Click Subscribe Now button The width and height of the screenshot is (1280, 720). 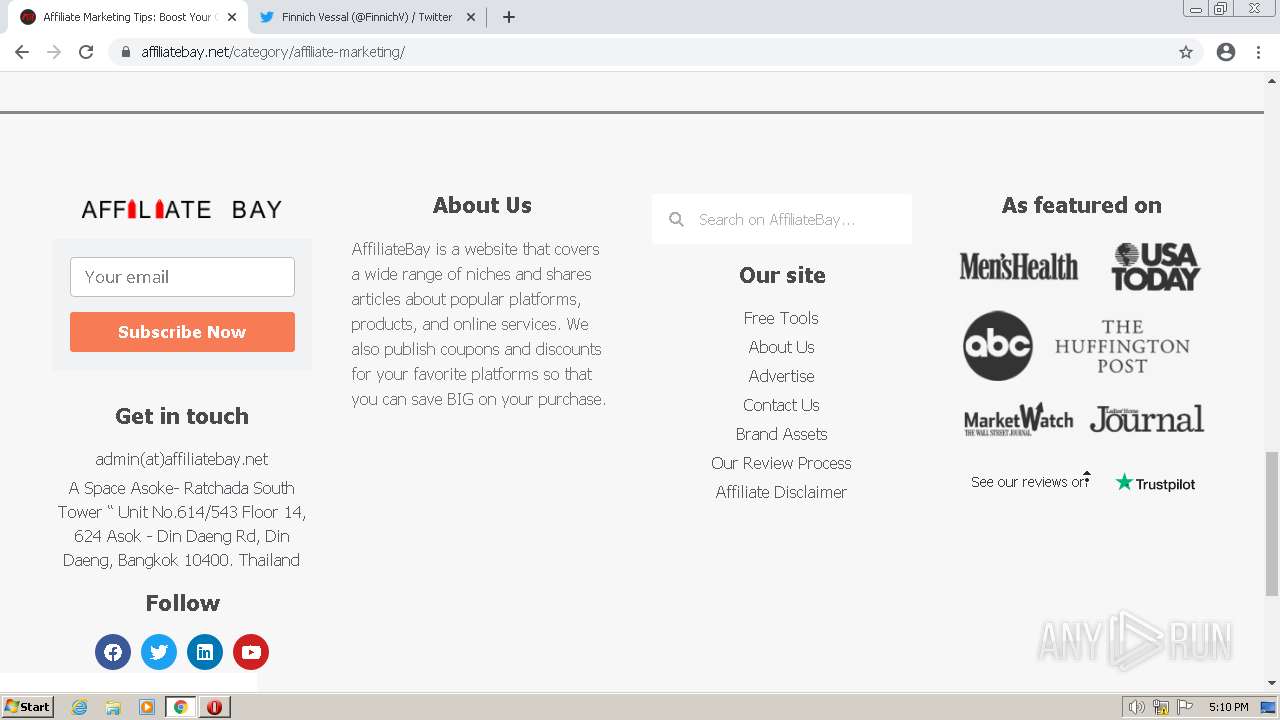click(x=182, y=332)
